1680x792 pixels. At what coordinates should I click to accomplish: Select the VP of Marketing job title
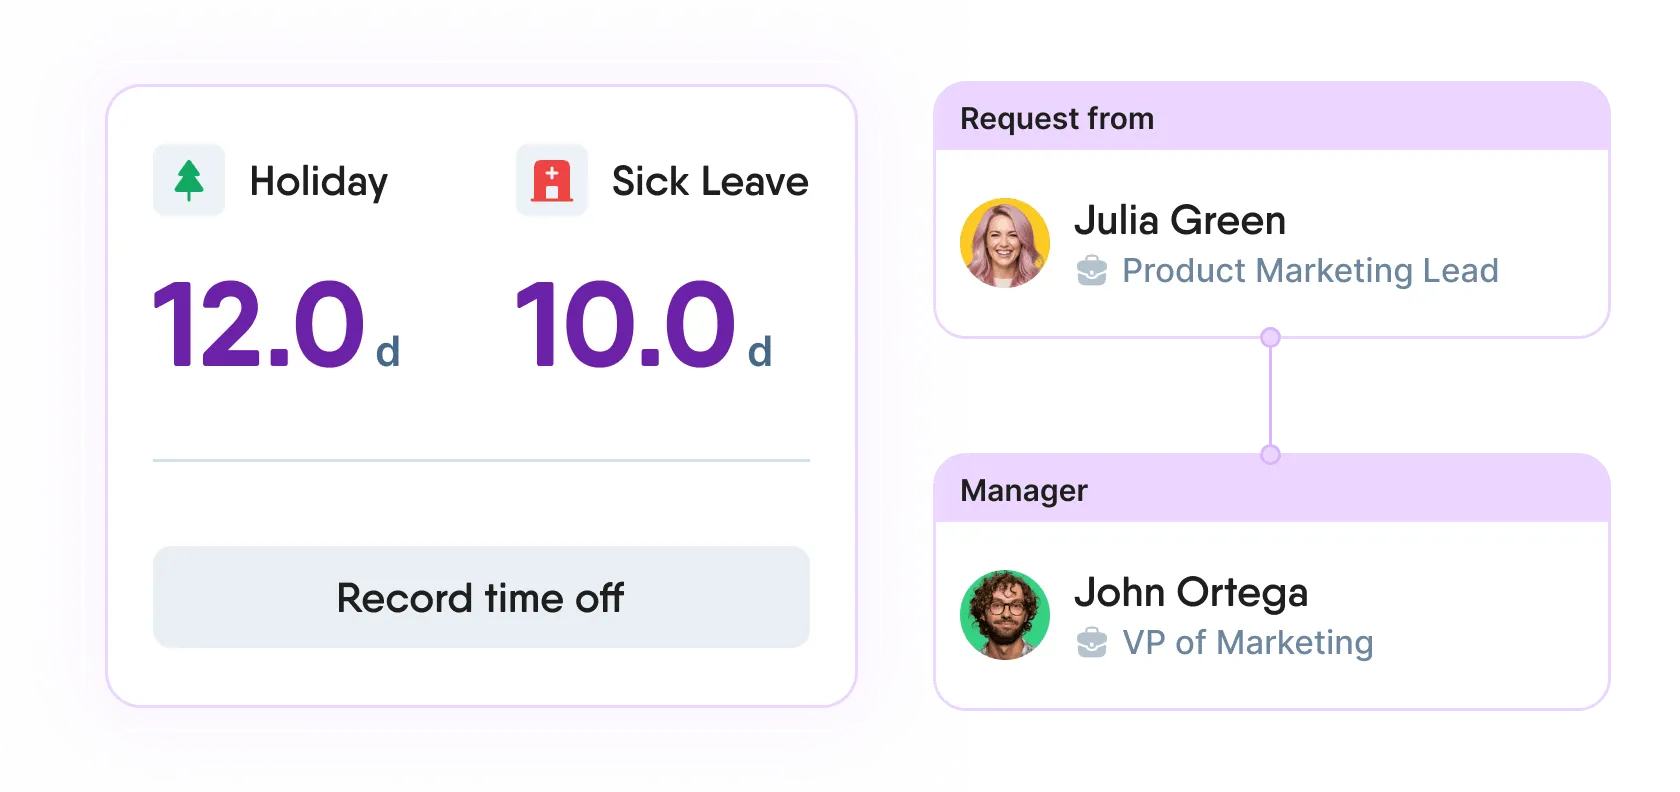tap(1248, 643)
